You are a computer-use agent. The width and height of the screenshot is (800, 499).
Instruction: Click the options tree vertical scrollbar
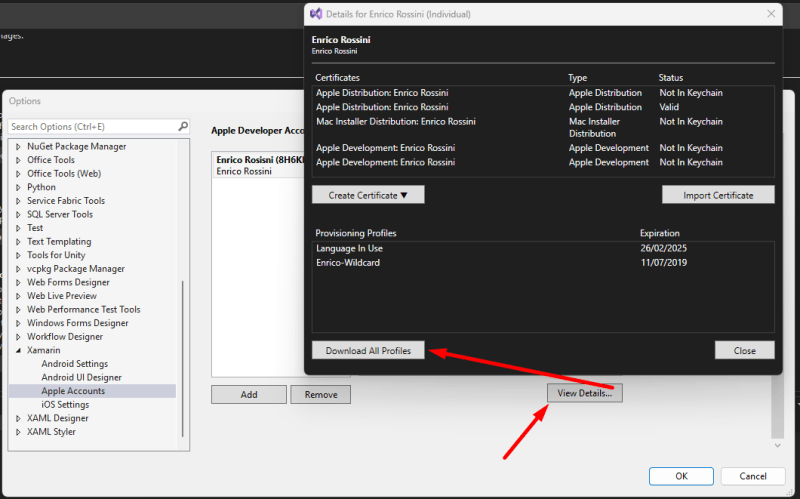pos(183,359)
